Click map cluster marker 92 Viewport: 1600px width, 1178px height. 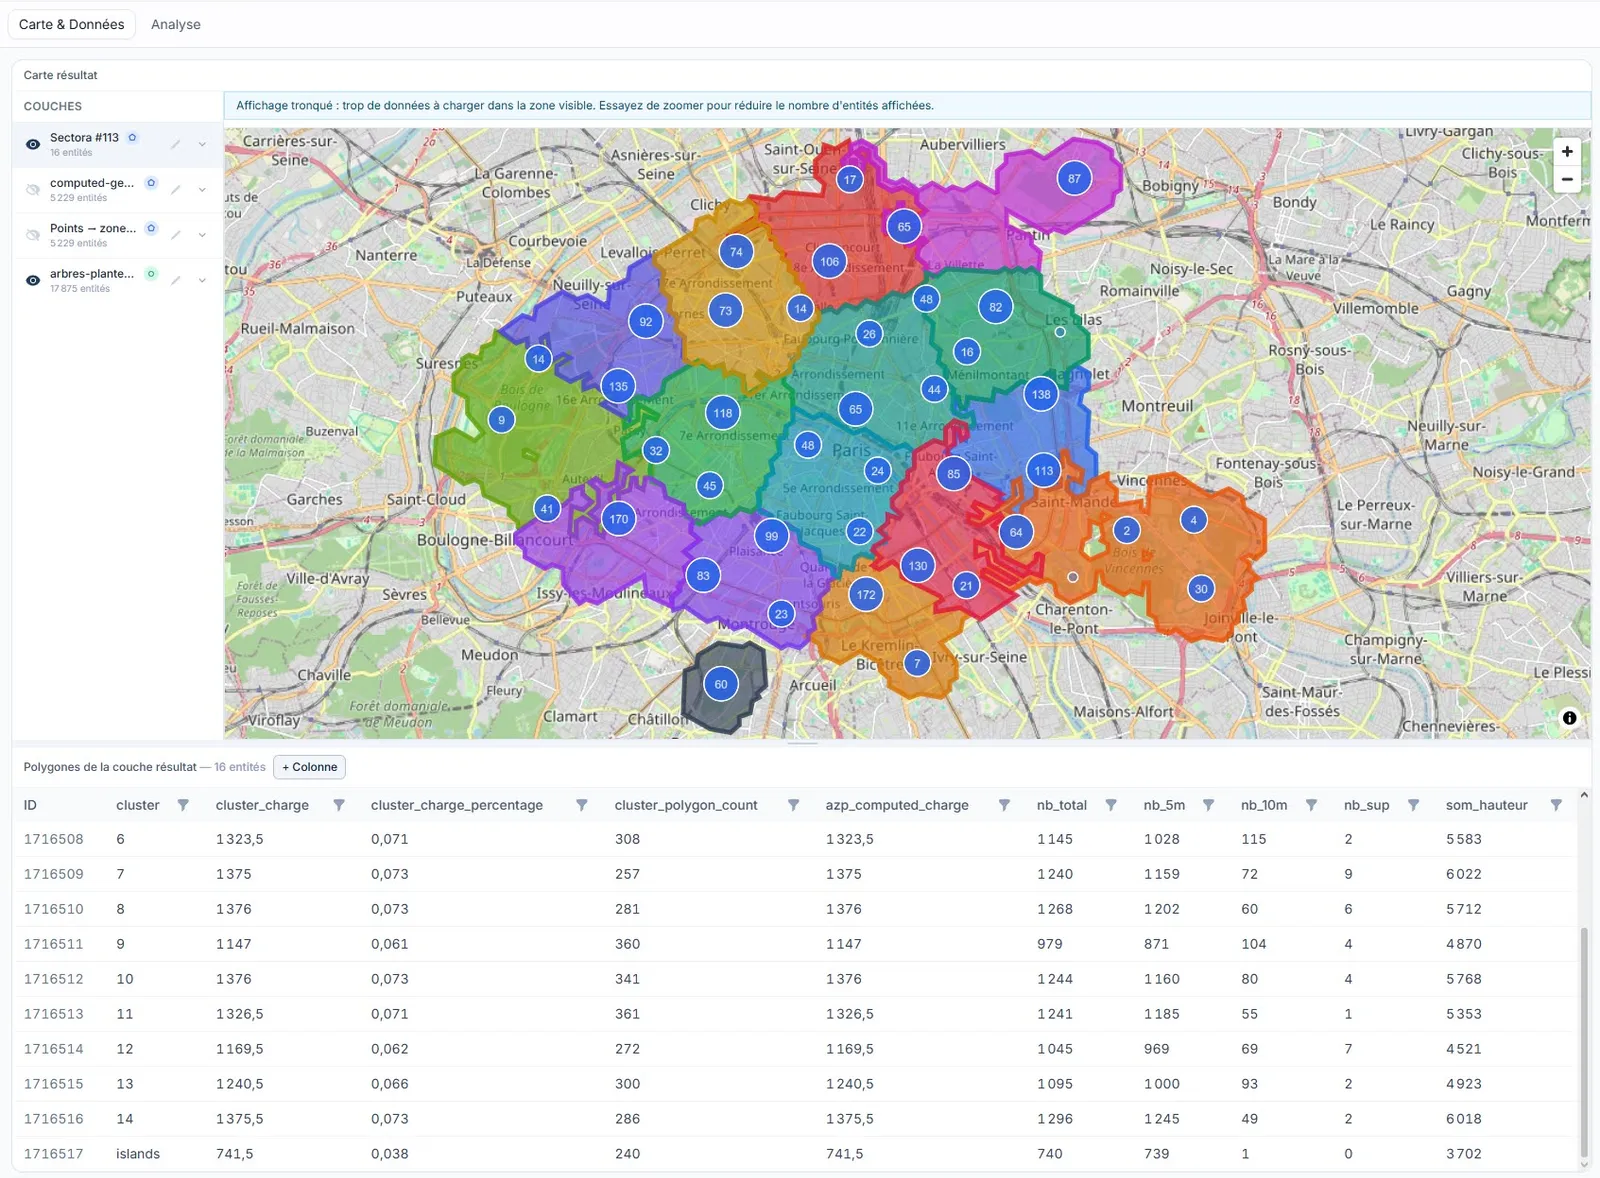646,322
